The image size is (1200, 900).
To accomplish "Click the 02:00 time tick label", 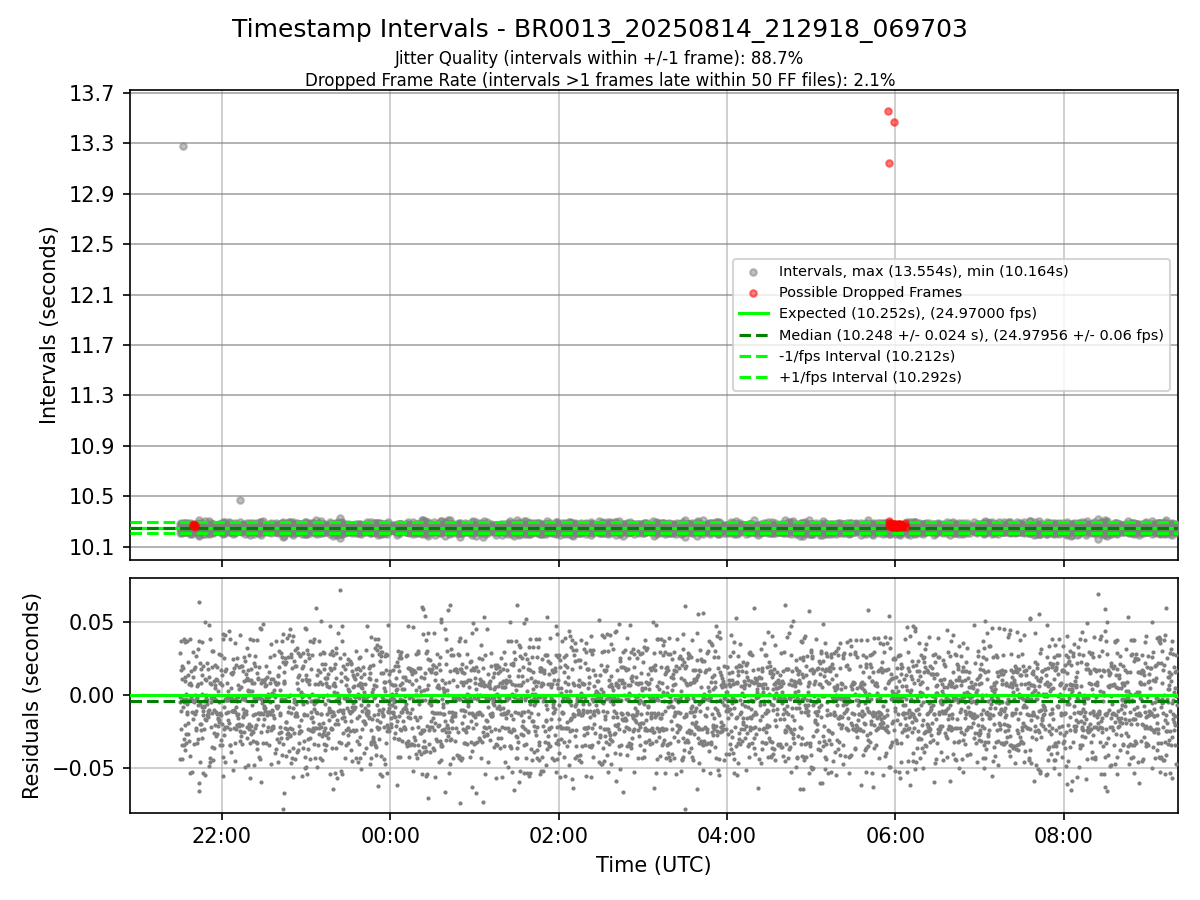I will click(x=558, y=834).
